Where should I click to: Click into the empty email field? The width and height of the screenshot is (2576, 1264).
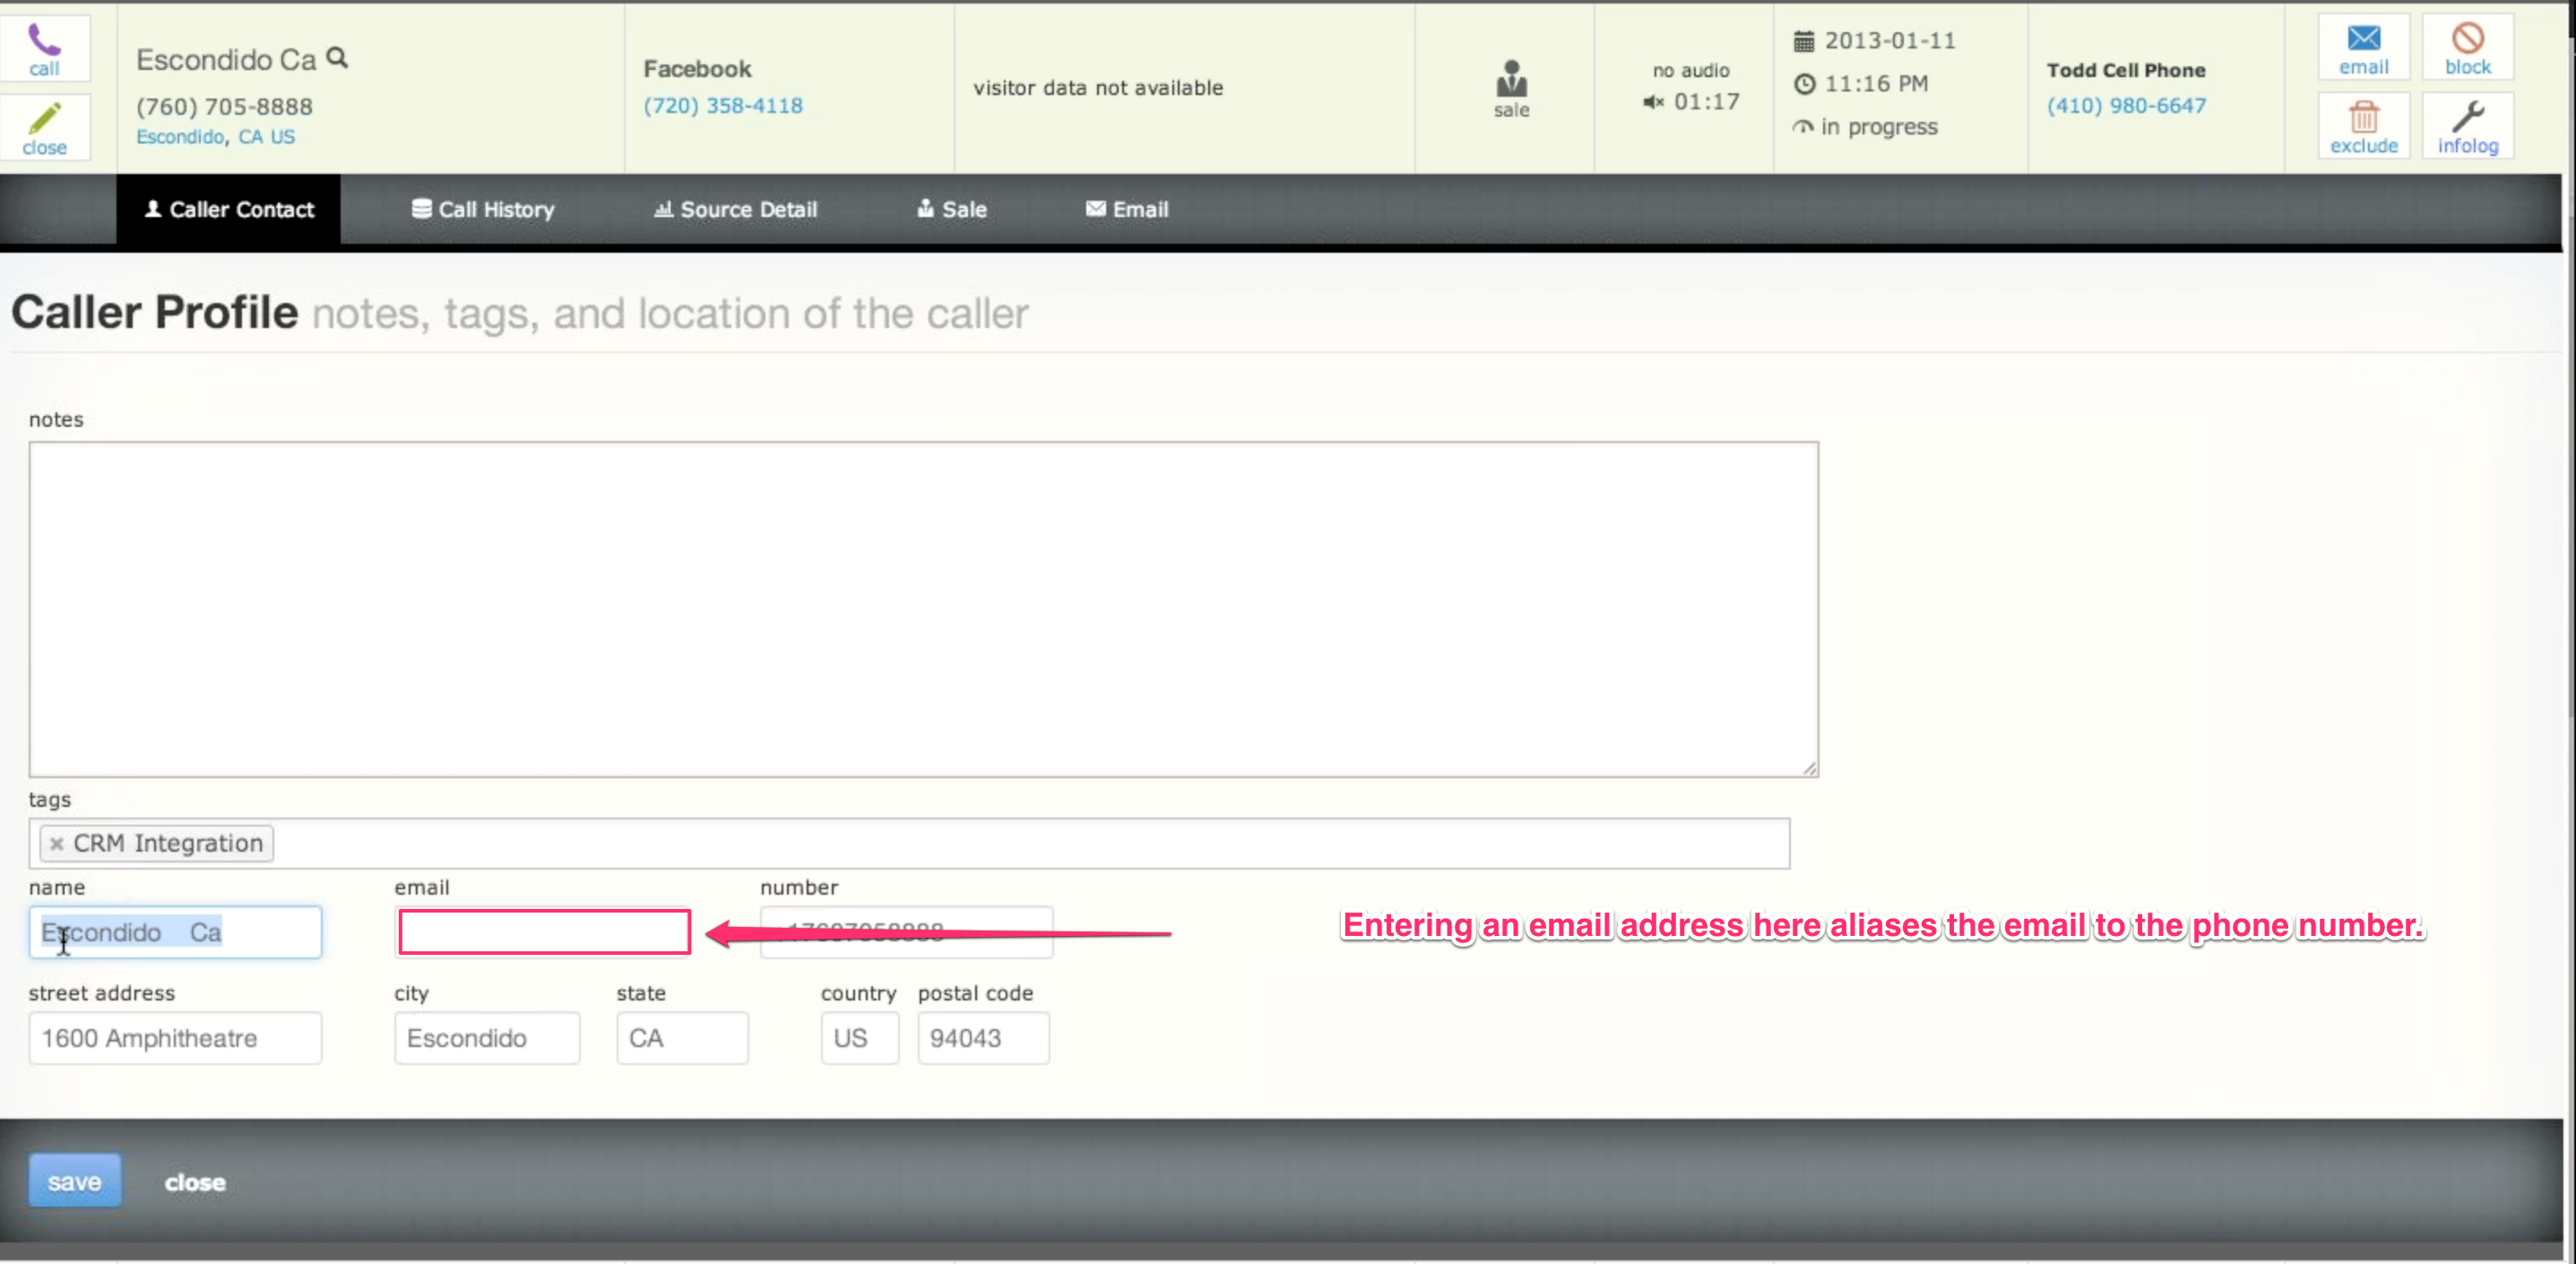[x=544, y=932]
